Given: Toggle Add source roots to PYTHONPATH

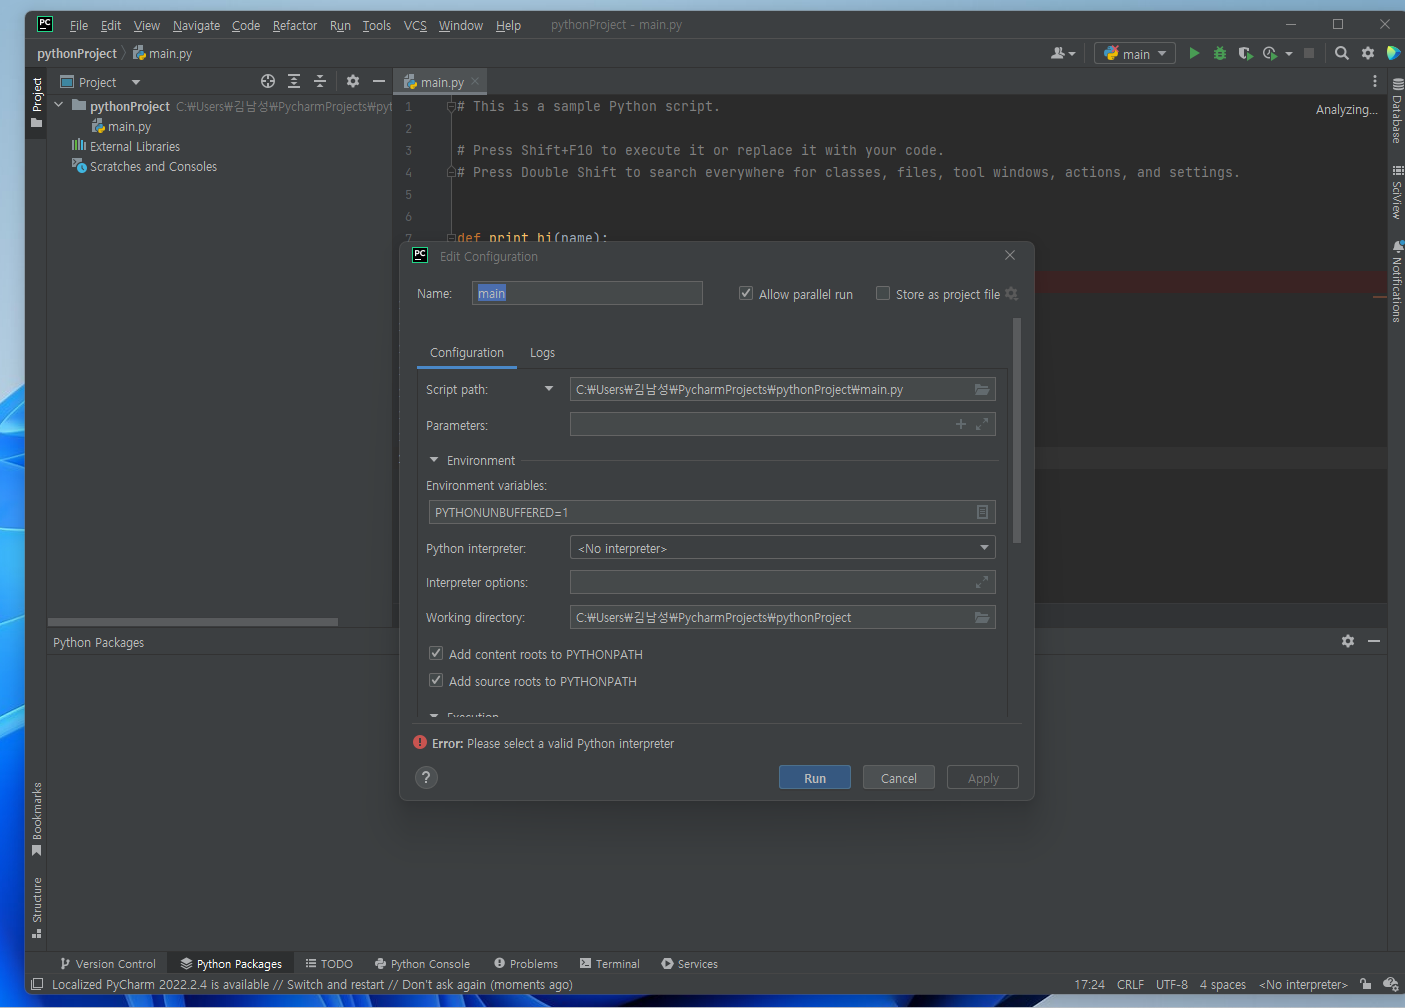Looking at the screenshot, I should pos(436,680).
